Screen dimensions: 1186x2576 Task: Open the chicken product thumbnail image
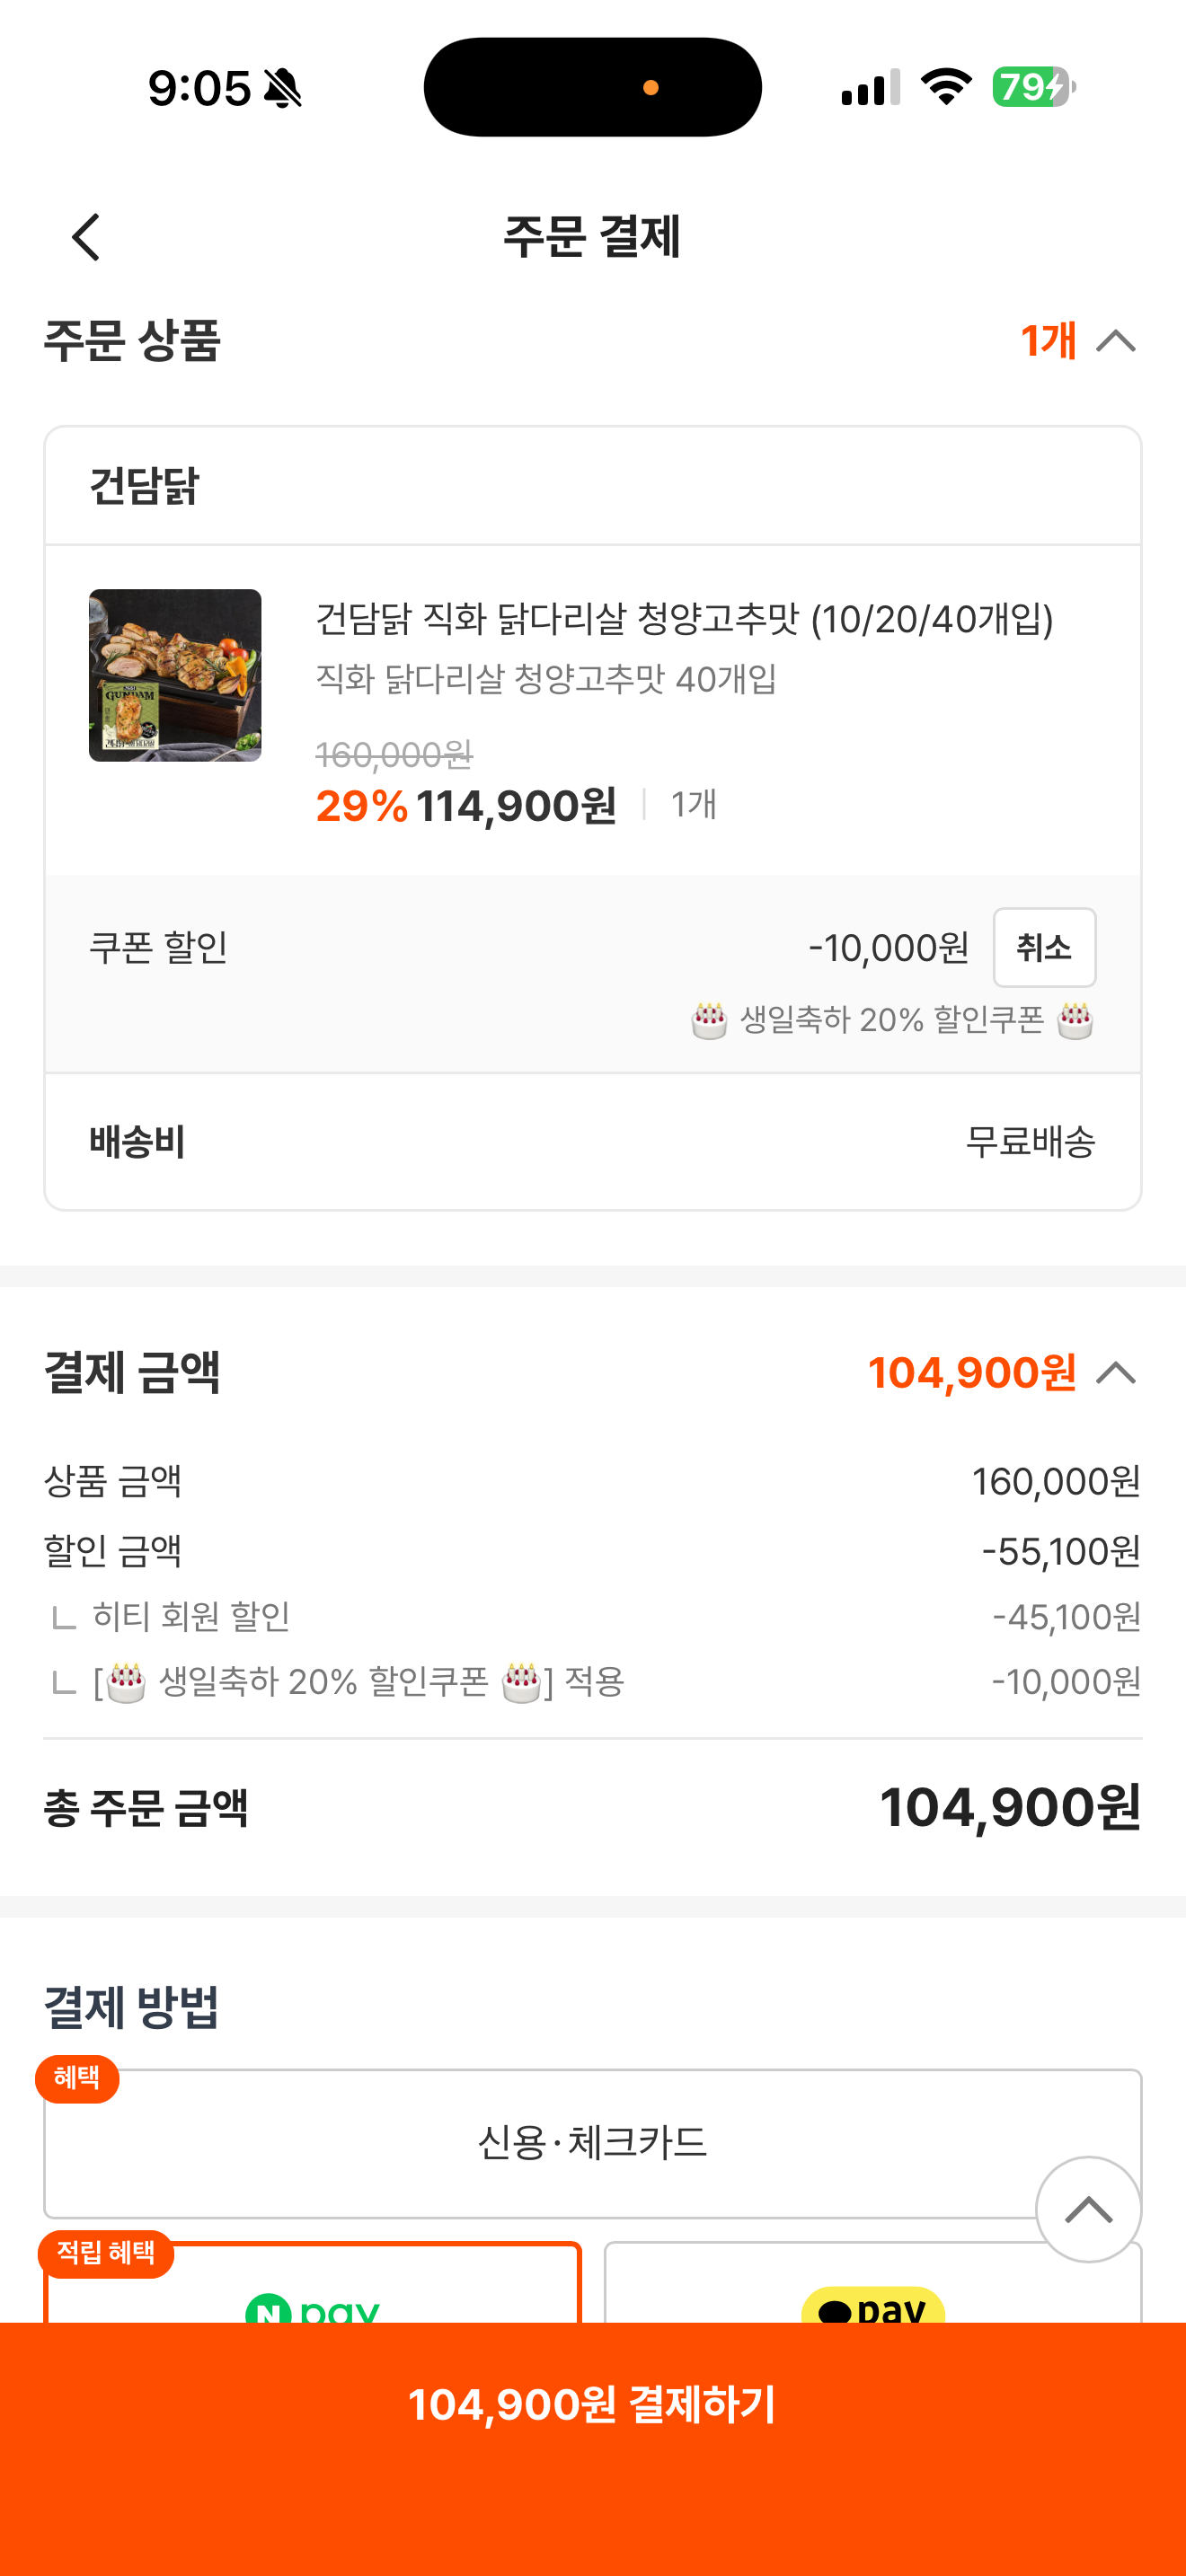175,675
